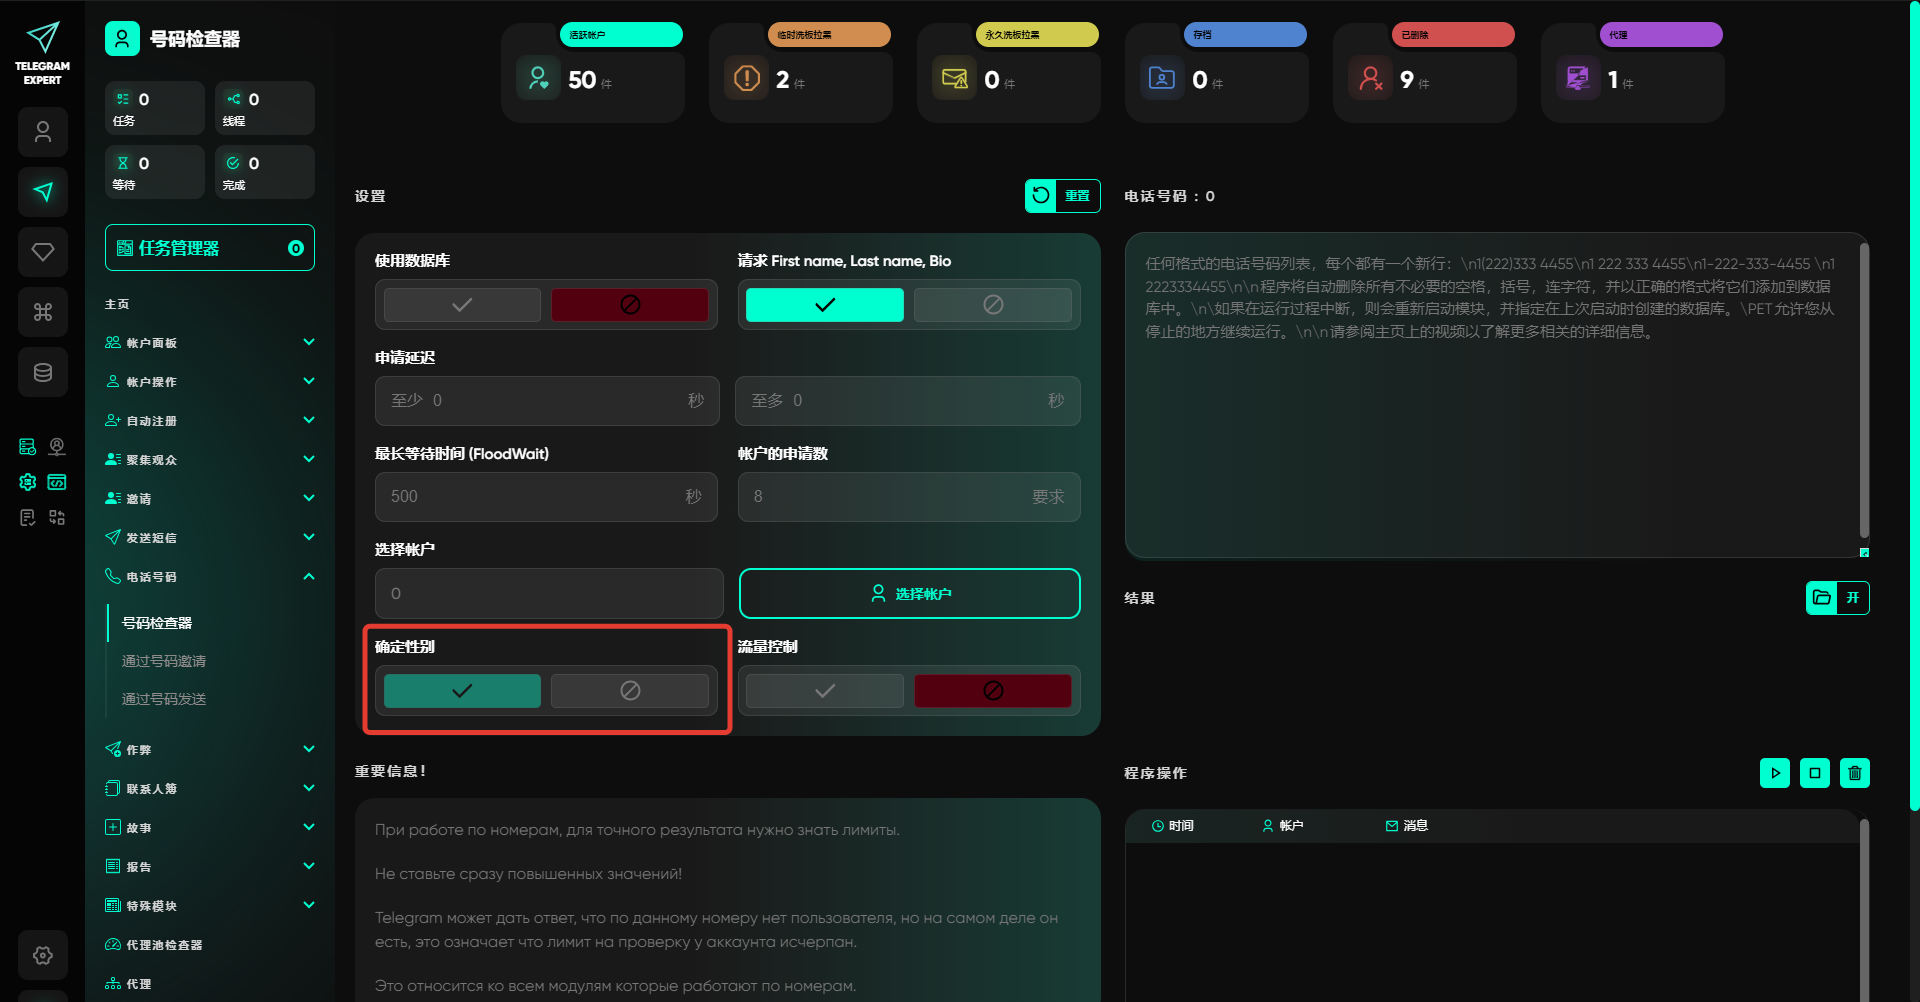This screenshot has height=1002, width=1920.
Task: Click the play icon in 程序操作
Action: click(1774, 773)
